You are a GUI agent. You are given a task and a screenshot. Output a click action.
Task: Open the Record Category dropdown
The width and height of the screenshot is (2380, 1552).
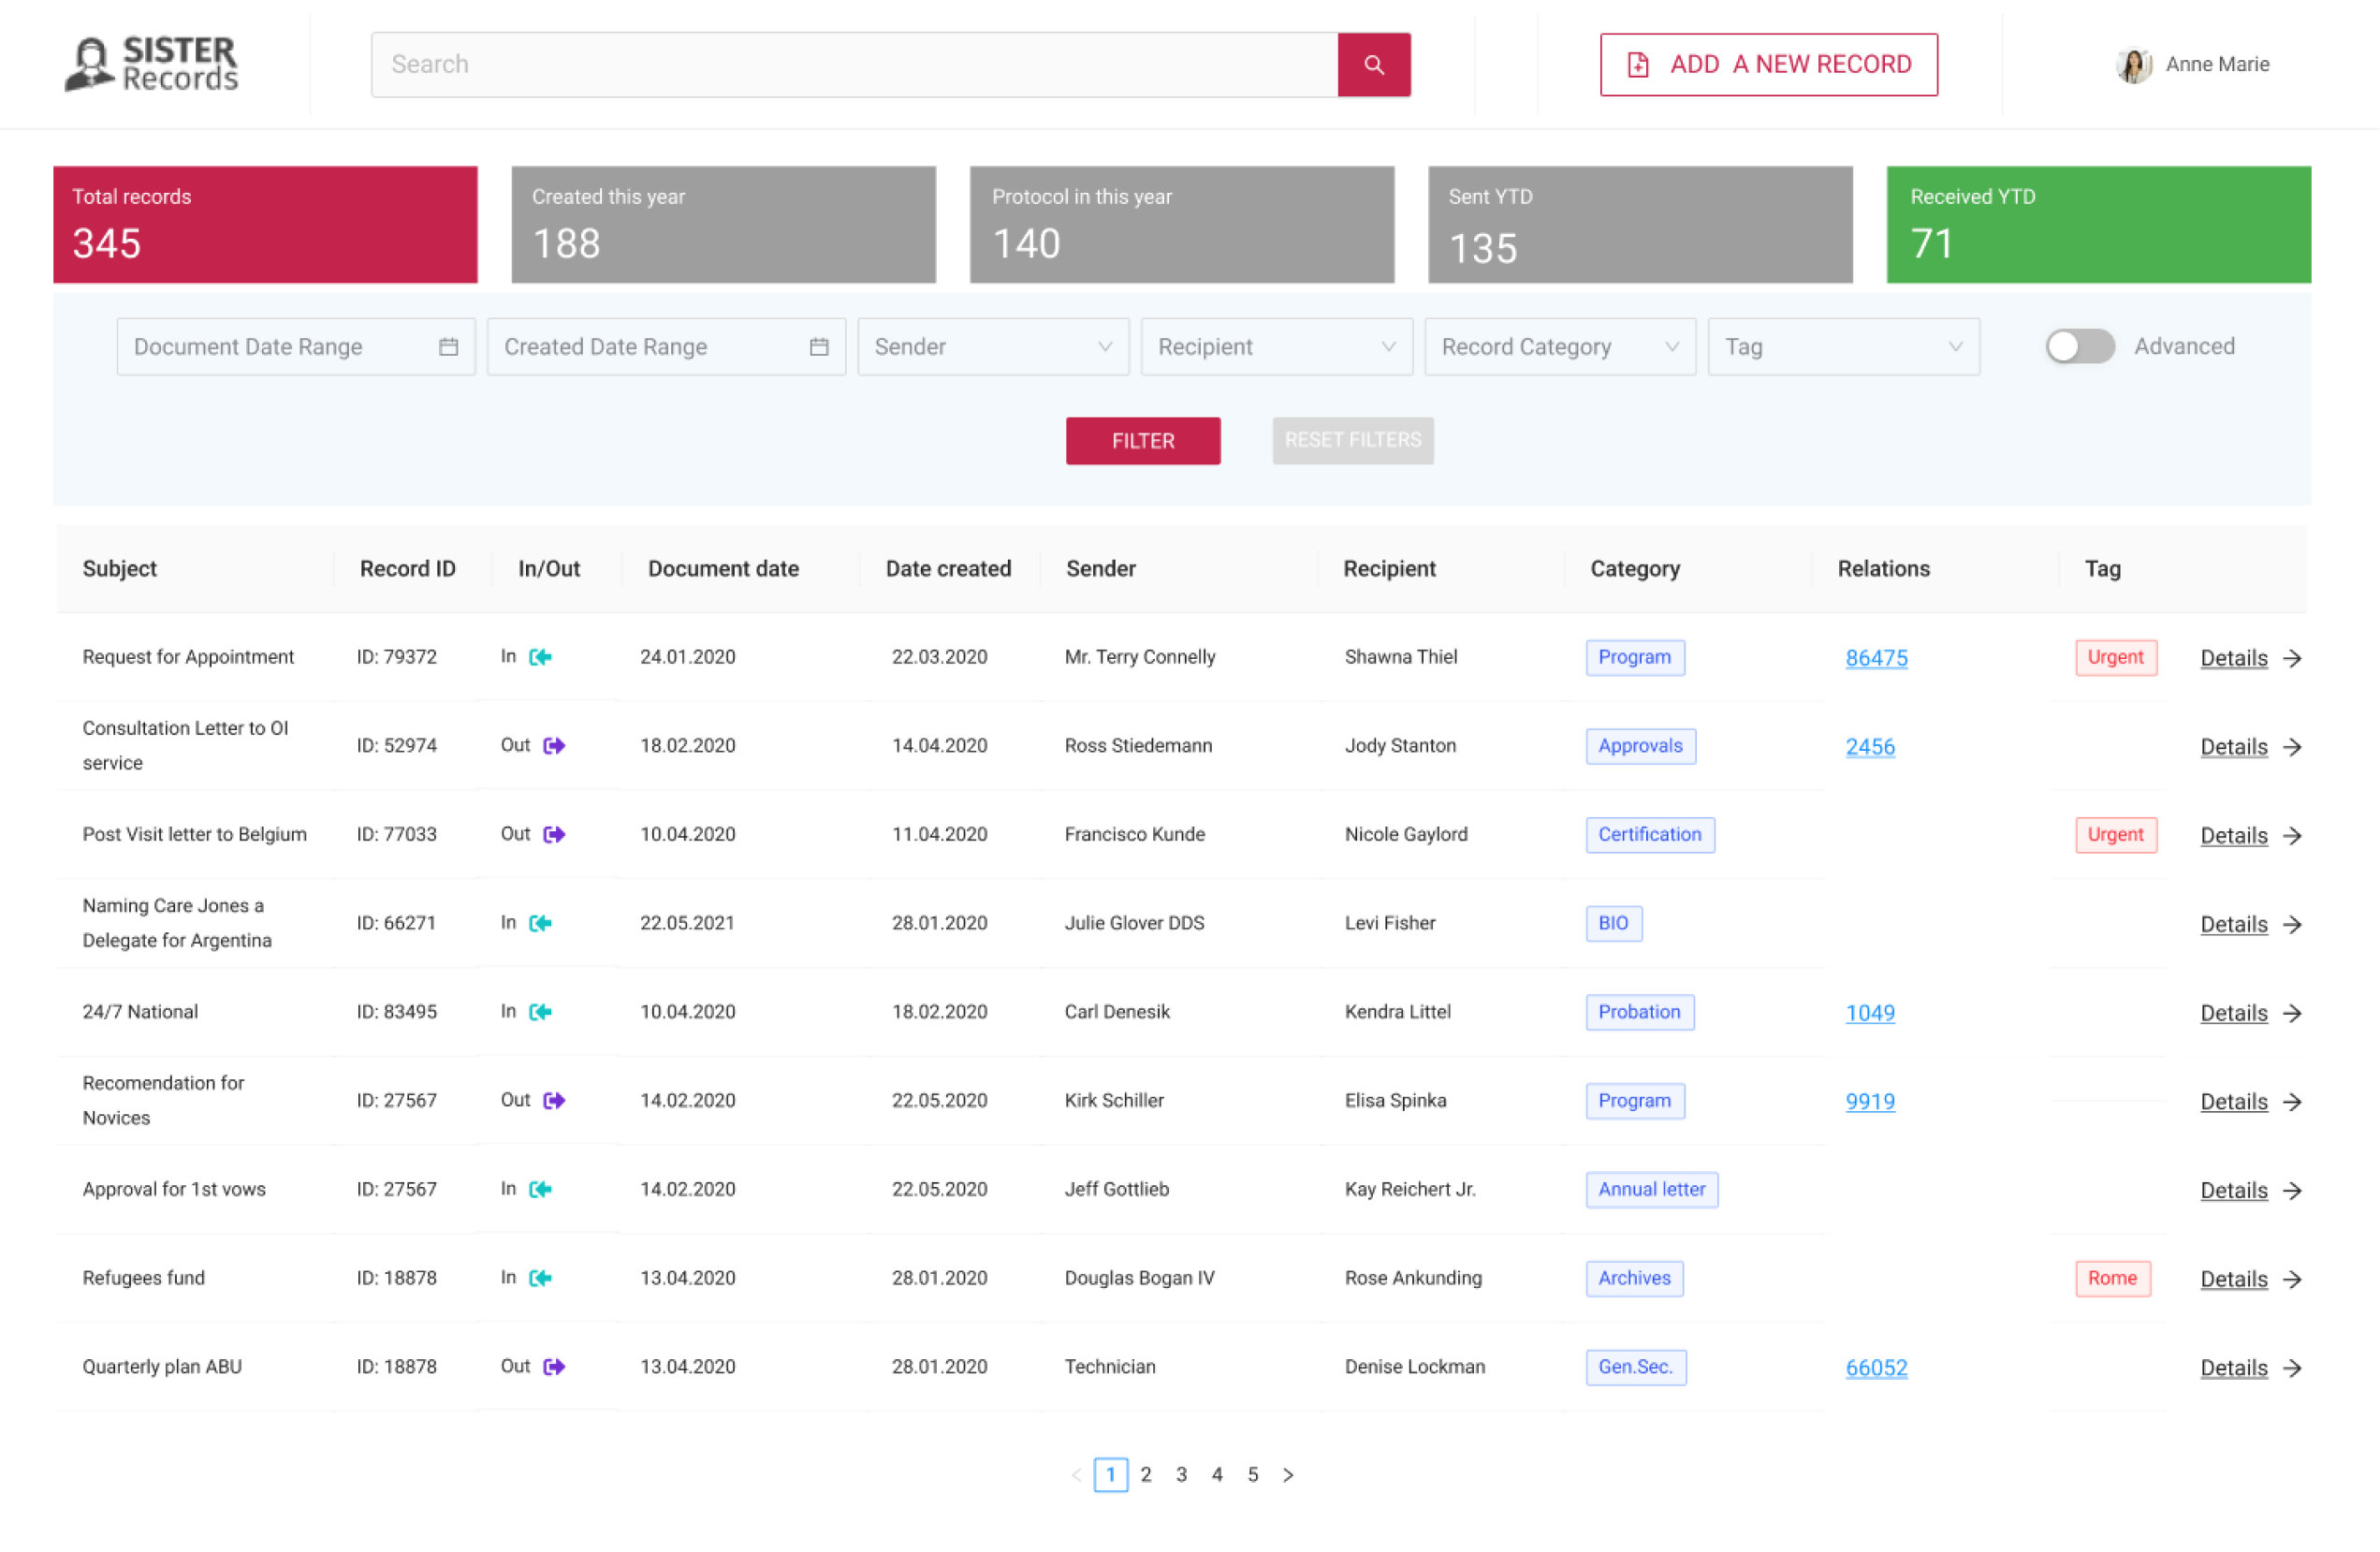coord(1558,346)
